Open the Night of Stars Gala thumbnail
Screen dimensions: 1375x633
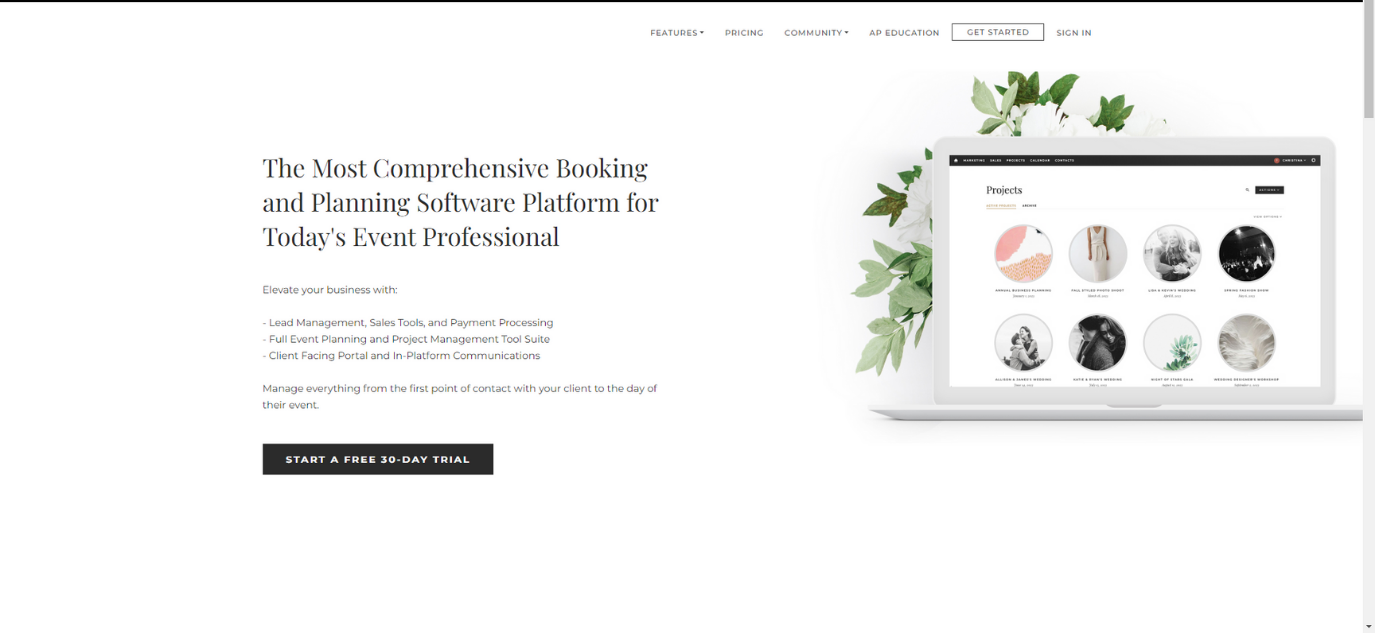pos(1172,343)
